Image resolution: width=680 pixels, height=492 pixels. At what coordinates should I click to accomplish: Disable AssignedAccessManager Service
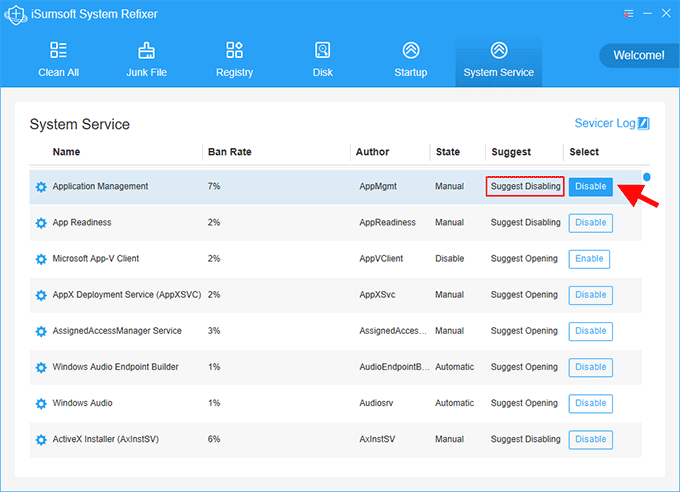coord(591,331)
